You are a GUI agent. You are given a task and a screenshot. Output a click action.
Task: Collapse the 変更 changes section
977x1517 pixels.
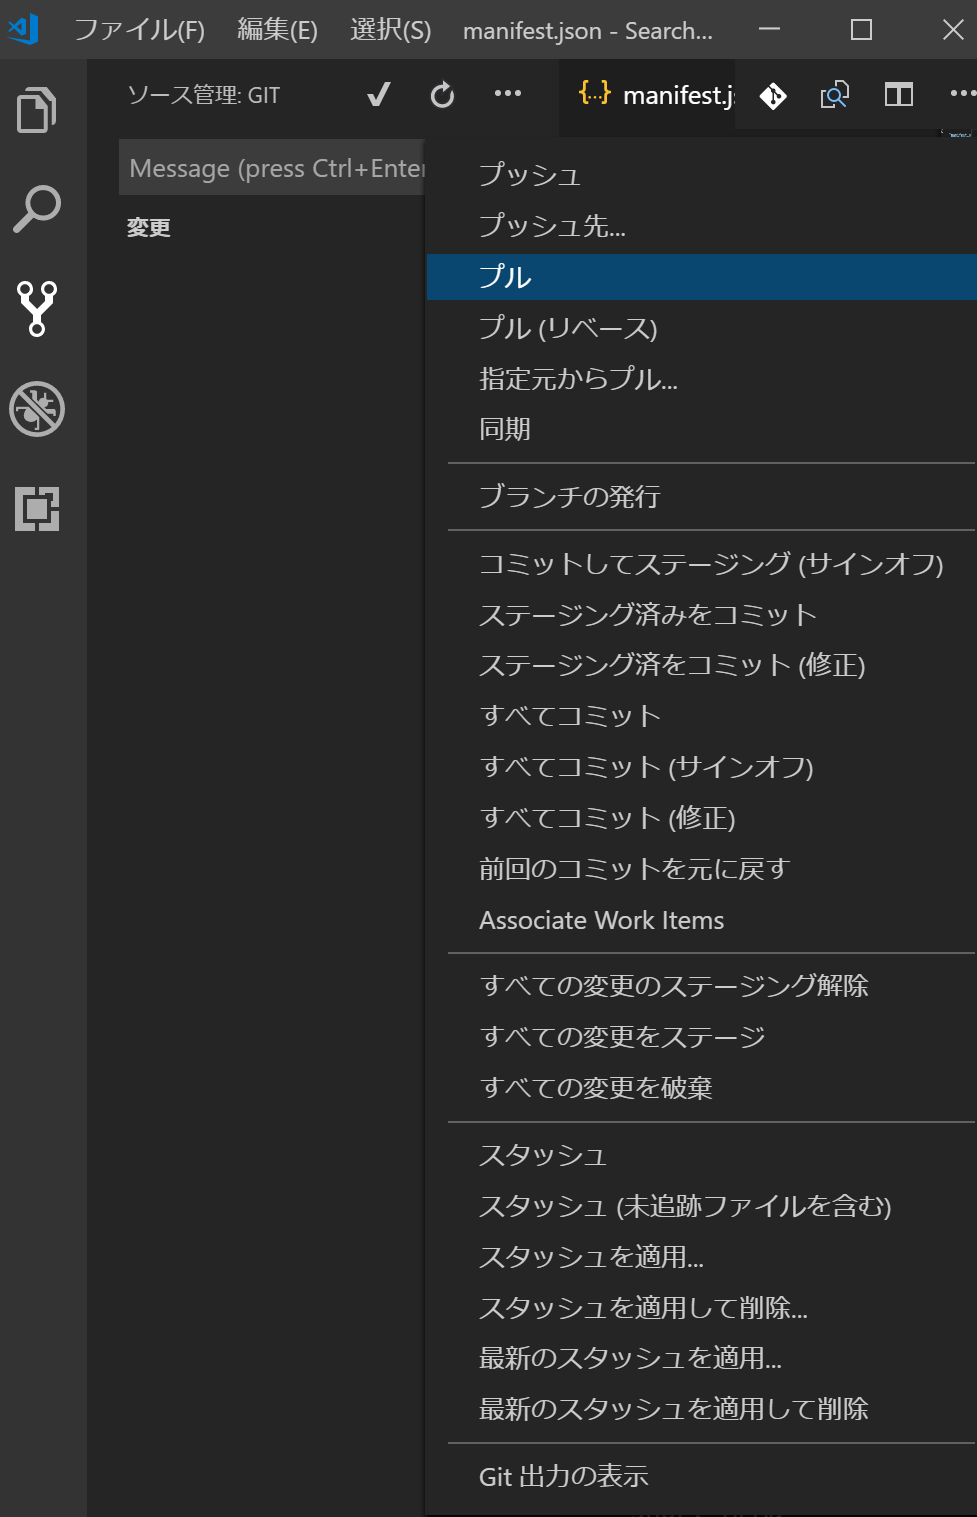(147, 227)
